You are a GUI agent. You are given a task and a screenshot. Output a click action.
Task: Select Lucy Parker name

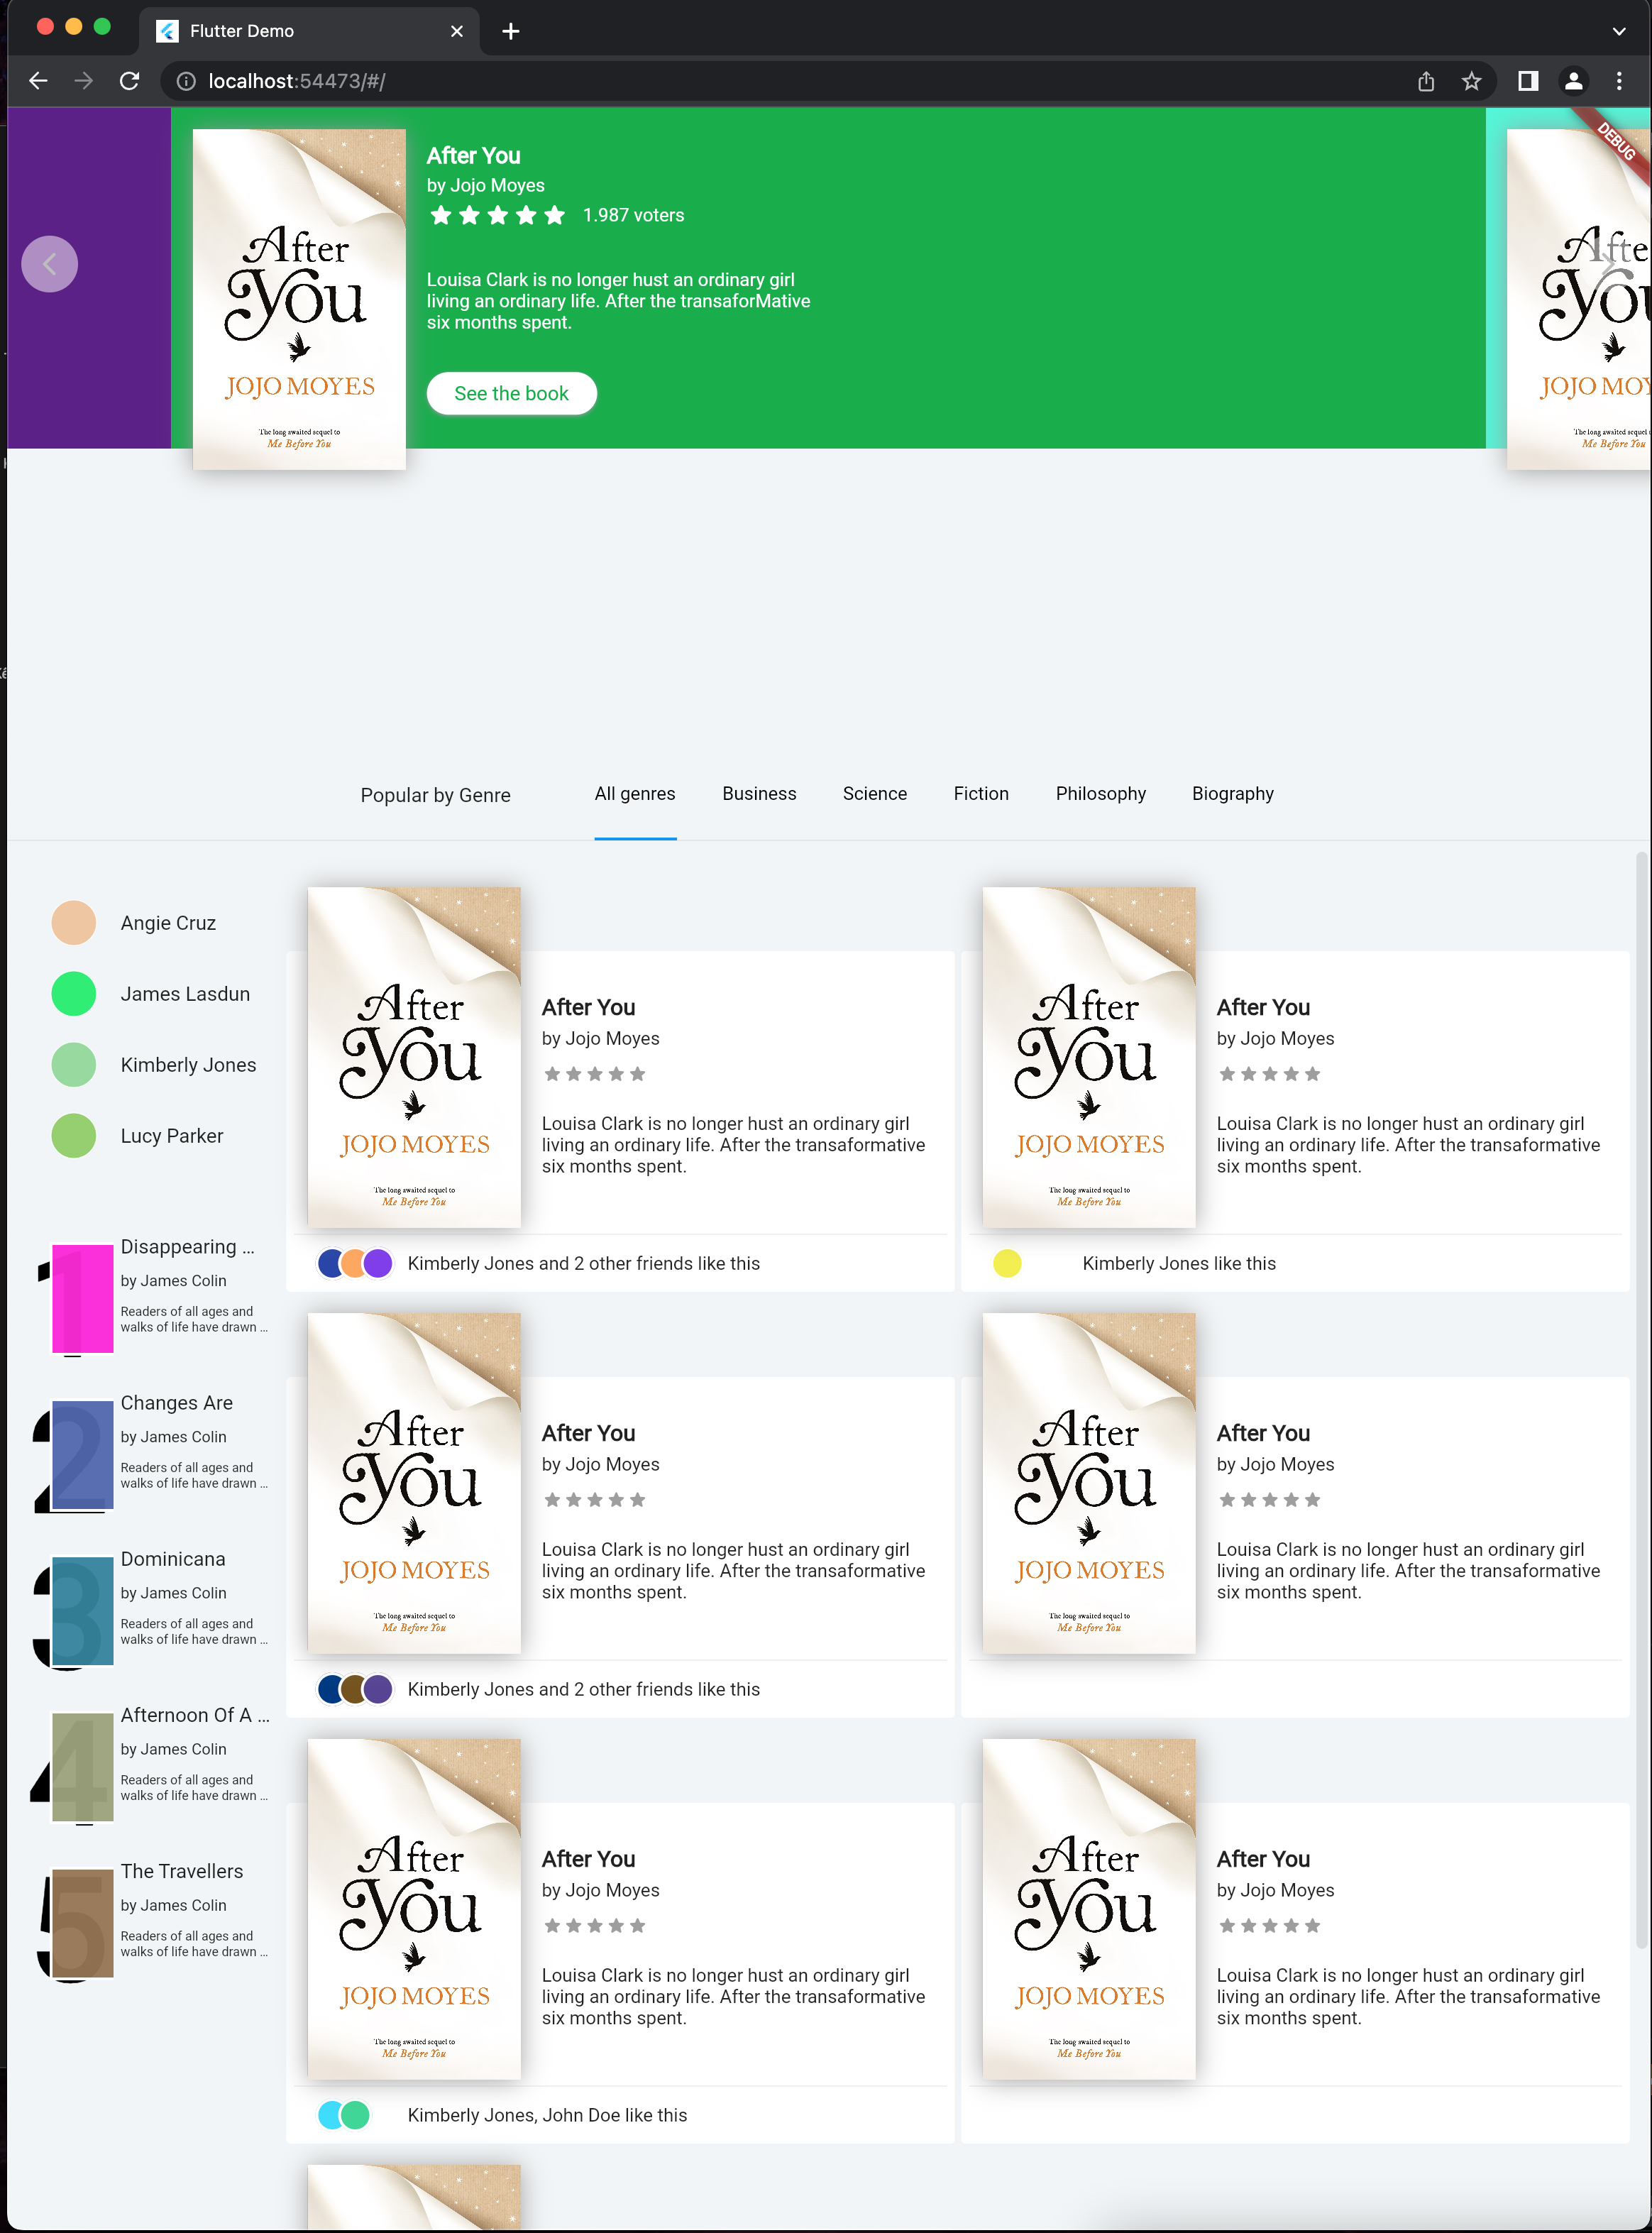pyautogui.click(x=172, y=1136)
